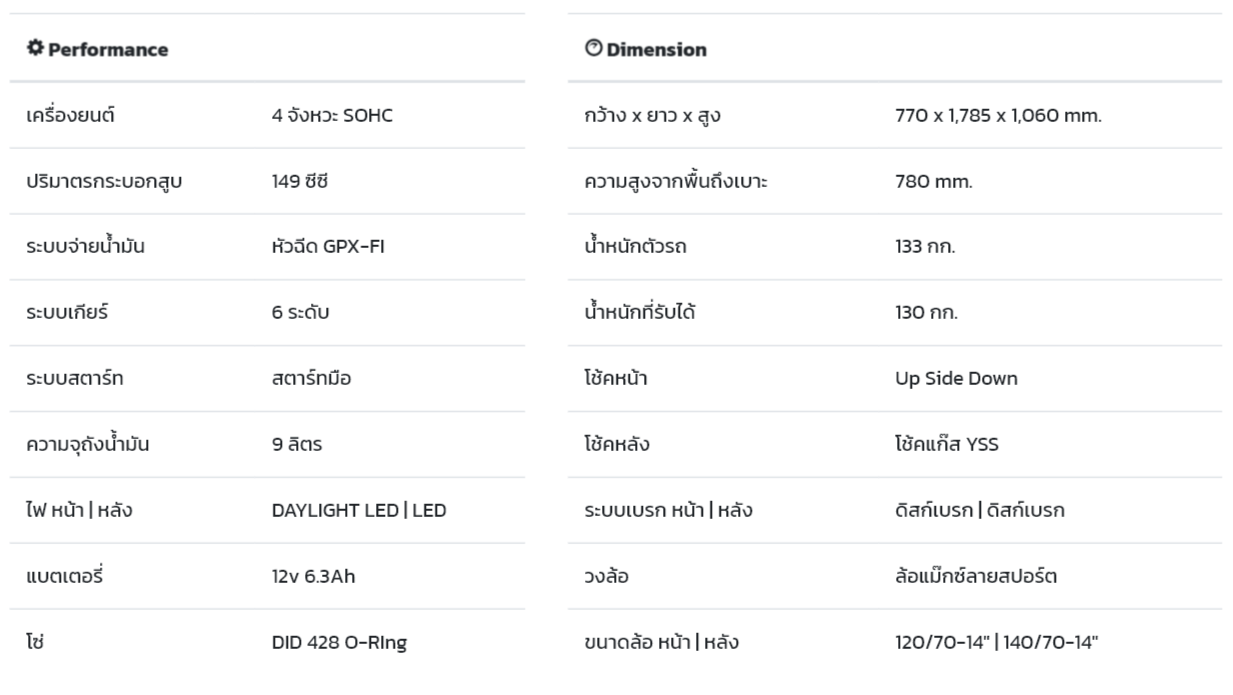Click the 6 ระดับ gear value
This screenshot has height=695, width=1233.
(300, 312)
